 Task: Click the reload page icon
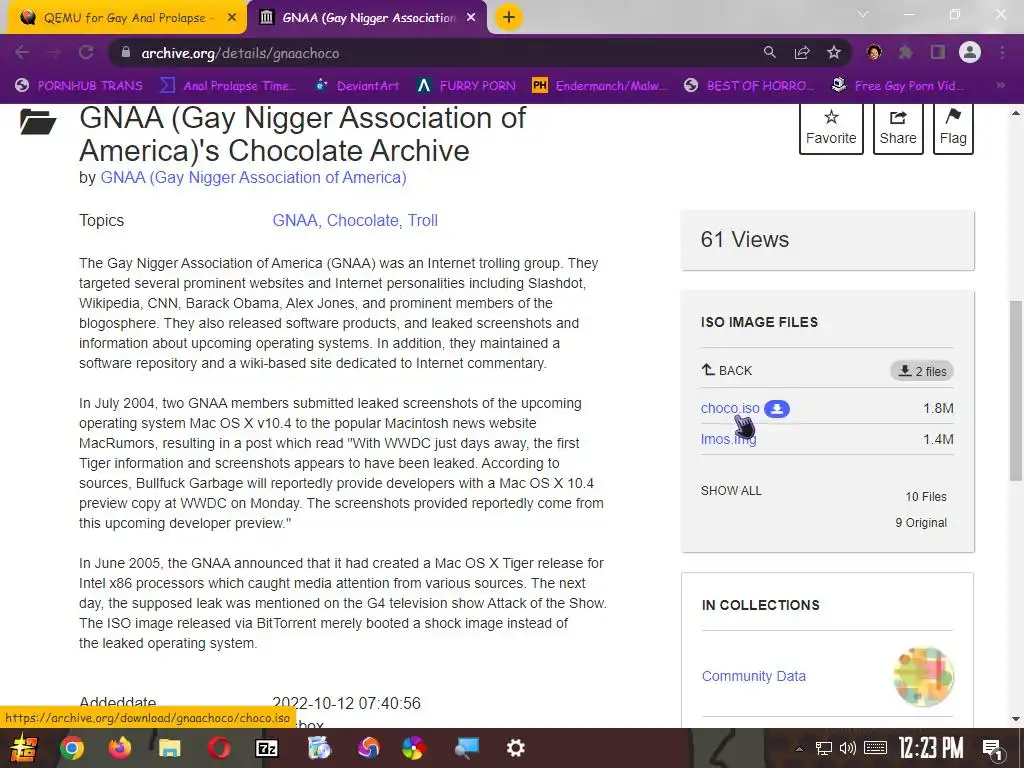[x=86, y=53]
